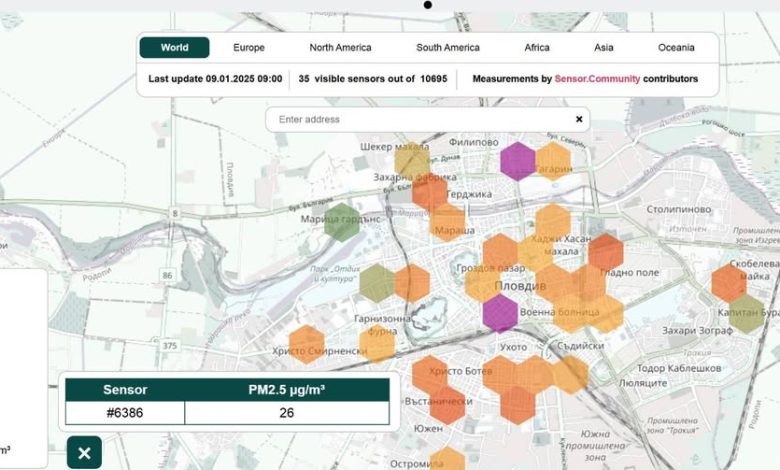Click the green hexagon at Марица гардънс
Screen dimensions: 780x470
point(342,222)
